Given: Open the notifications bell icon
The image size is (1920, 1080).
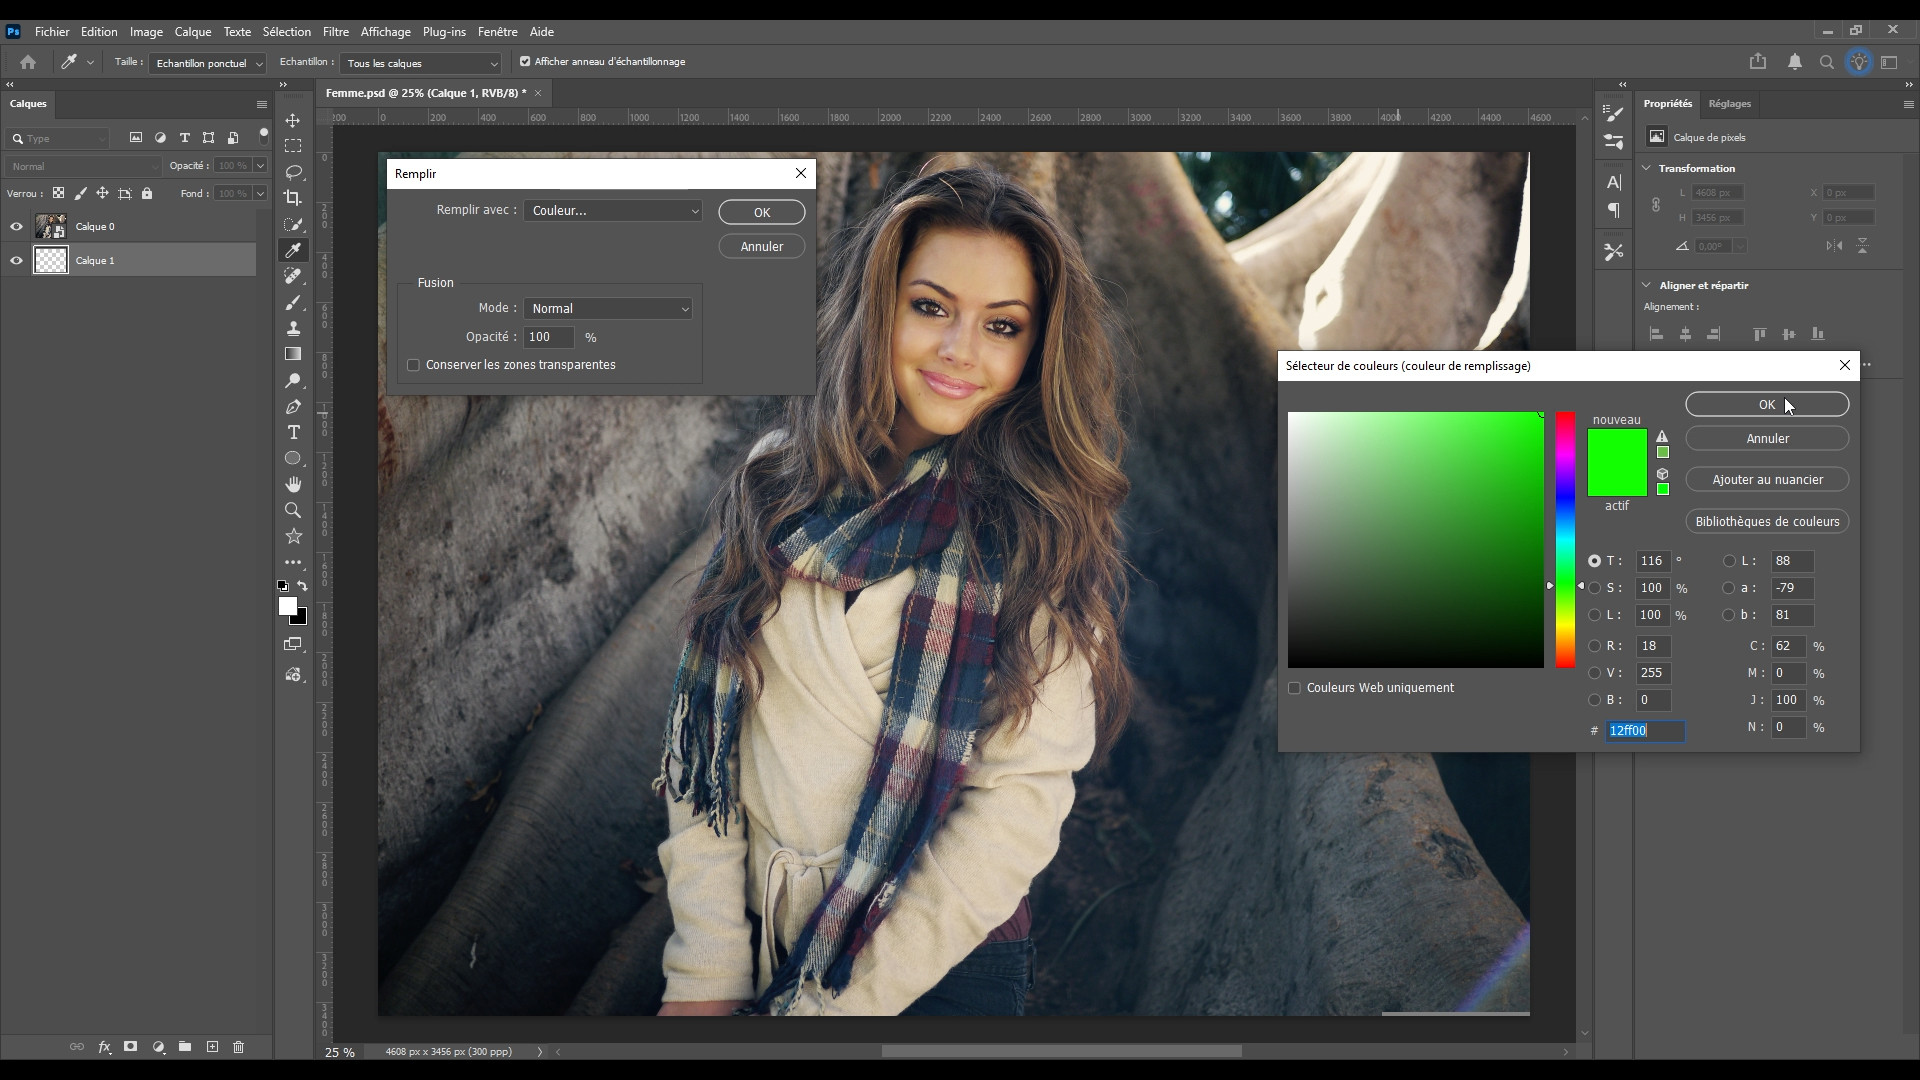Looking at the screenshot, I should coord(1795,62).
